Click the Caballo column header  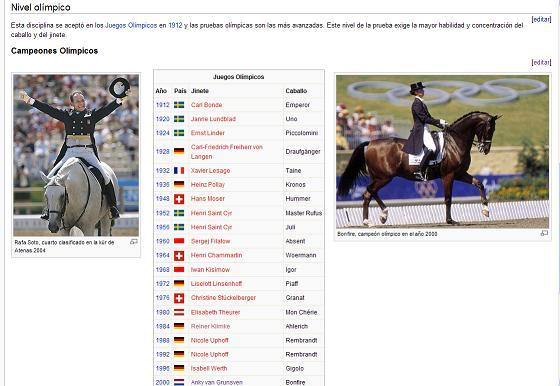point(296,91)
